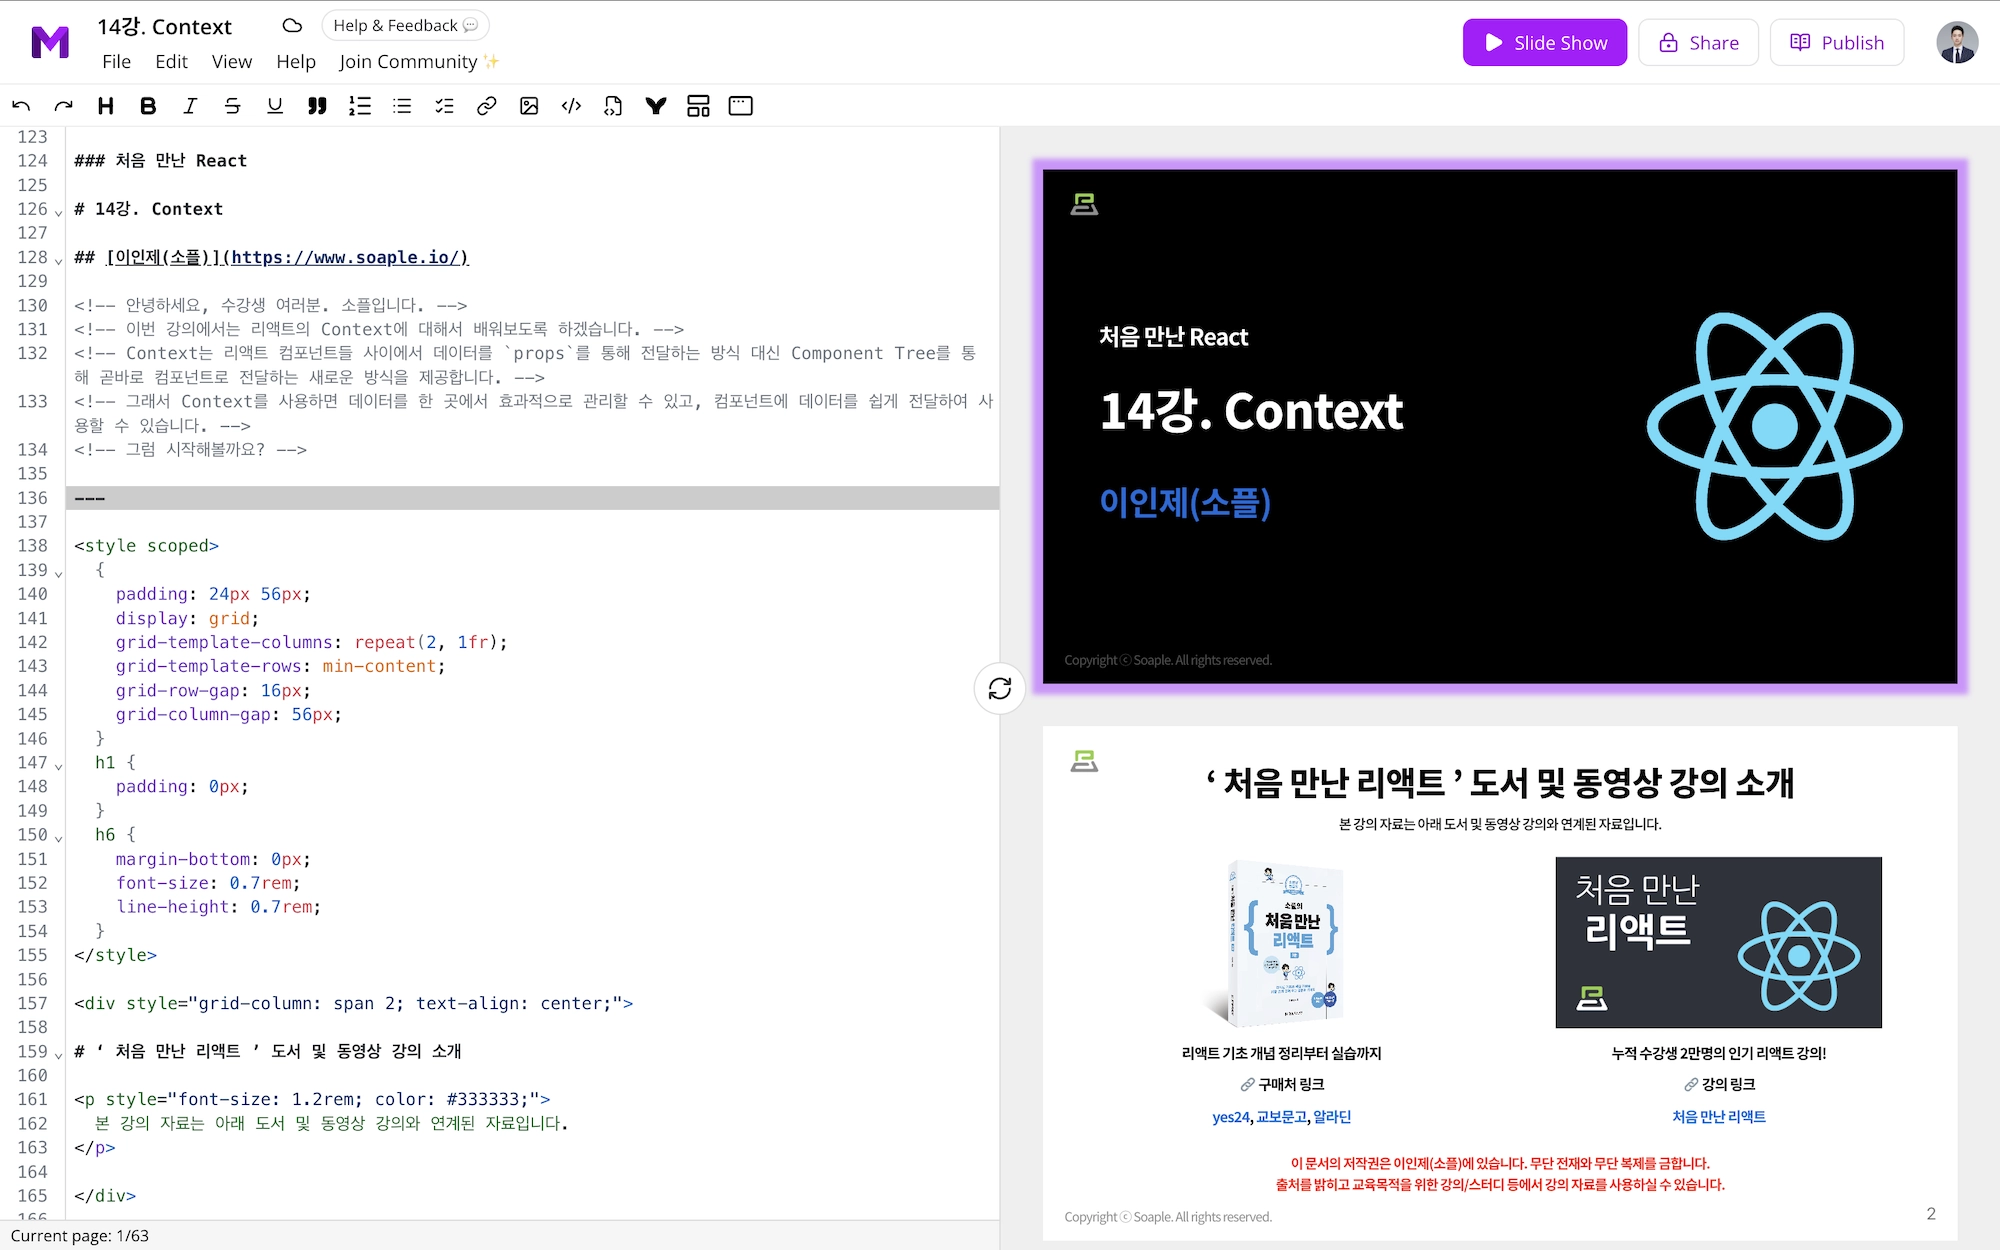
Task: Insert a blockquote
Action: 317,106
